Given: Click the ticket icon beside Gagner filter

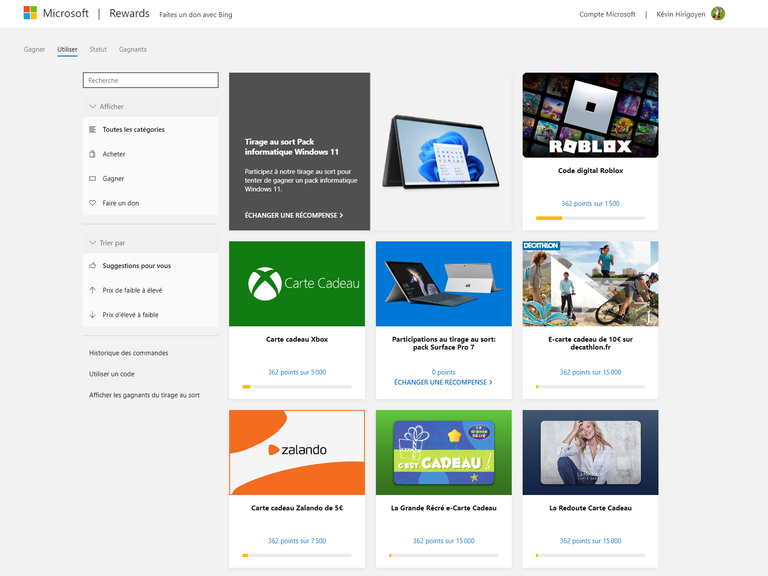Looking at the screenshot, I should (x=92, y=178).
